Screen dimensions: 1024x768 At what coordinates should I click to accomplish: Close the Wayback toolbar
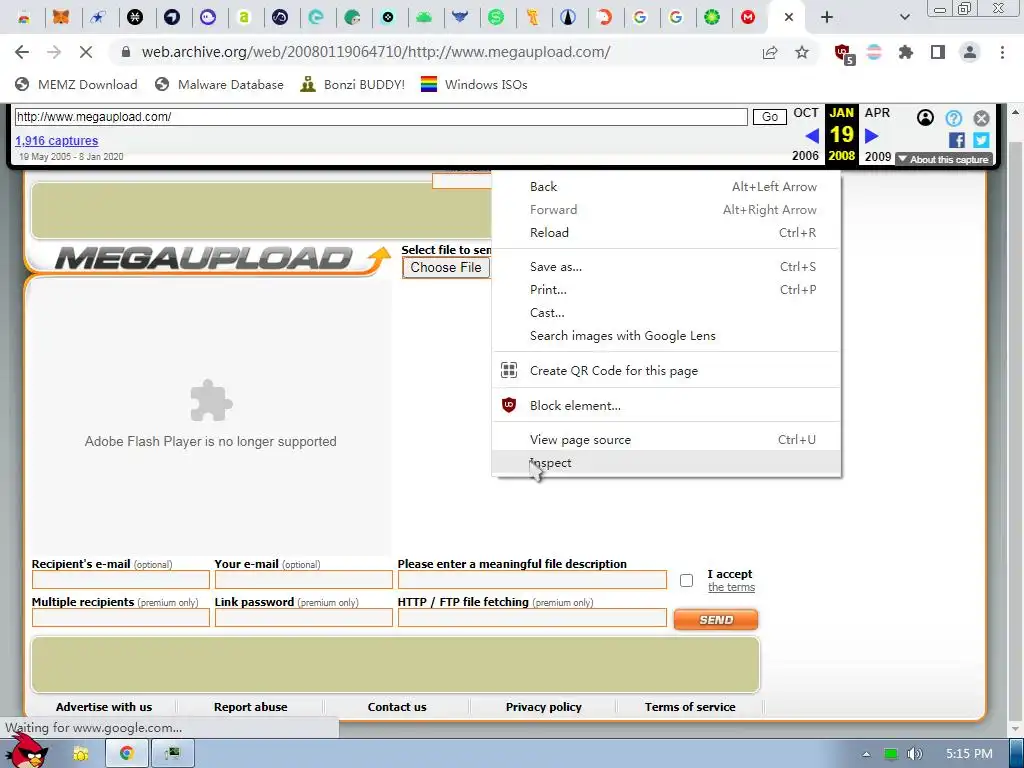[981, 118]
